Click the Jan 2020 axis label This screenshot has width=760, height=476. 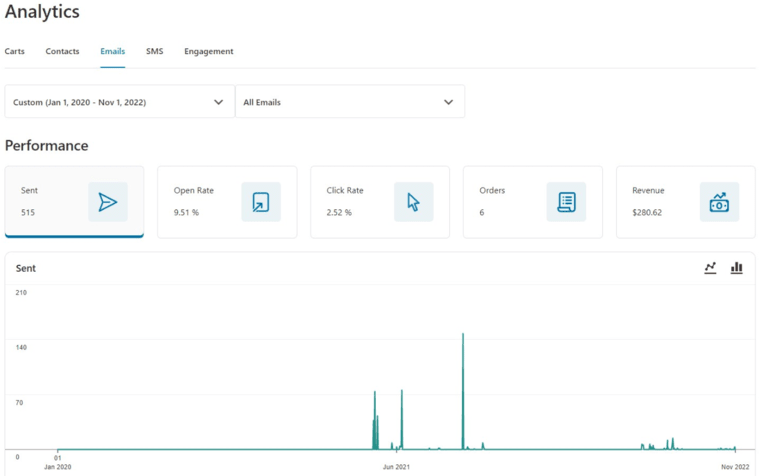pos(58,467)
